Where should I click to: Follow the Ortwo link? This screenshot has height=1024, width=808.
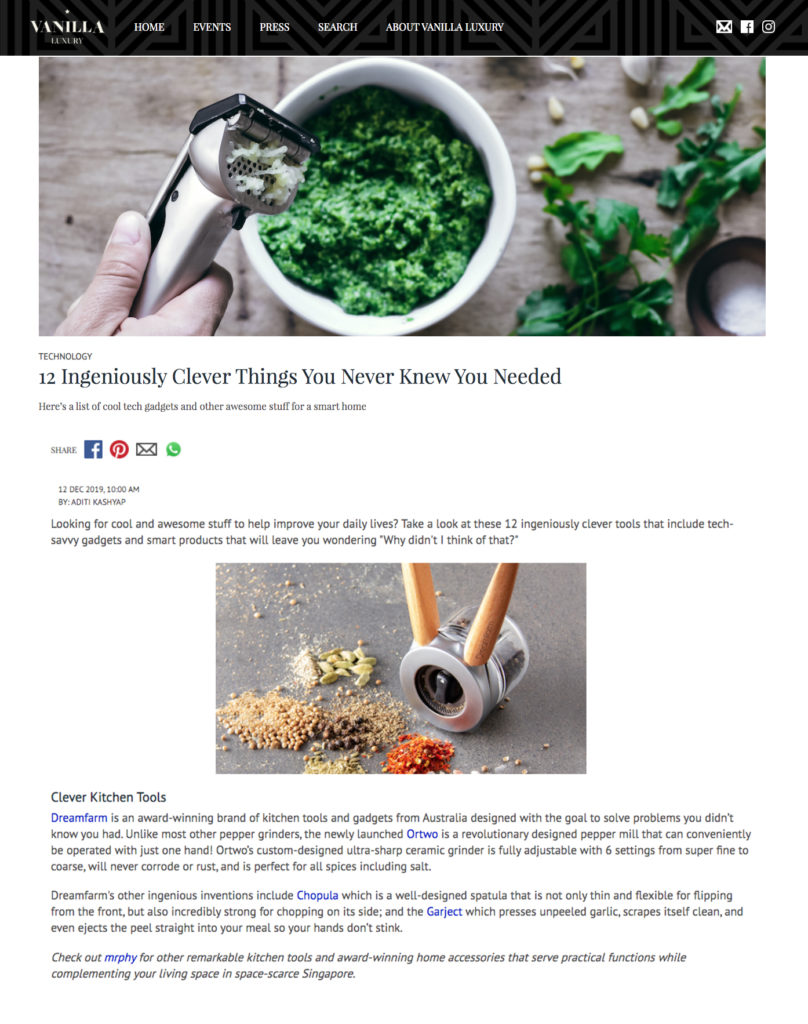point(422,834)
